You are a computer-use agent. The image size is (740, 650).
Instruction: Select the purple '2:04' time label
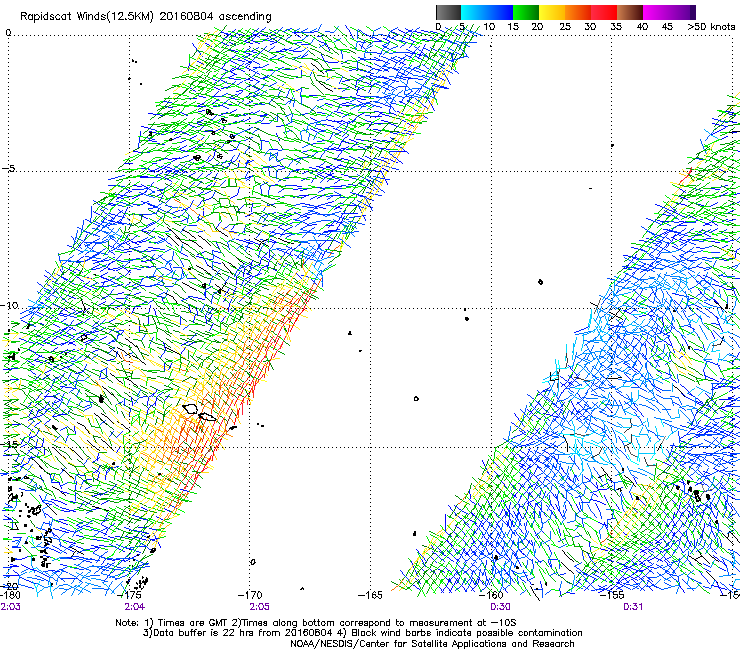point(135,607)
